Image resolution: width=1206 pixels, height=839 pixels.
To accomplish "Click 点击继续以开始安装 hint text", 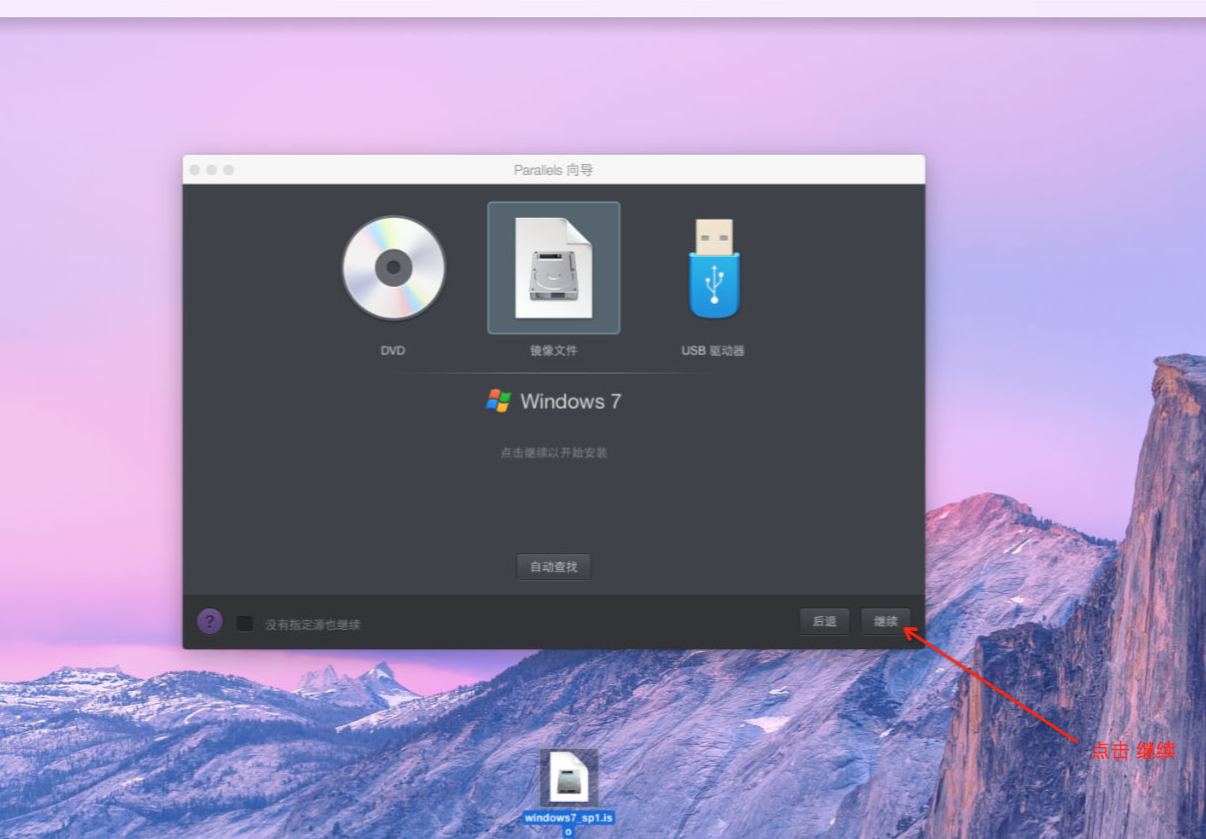I will point(554,453).
